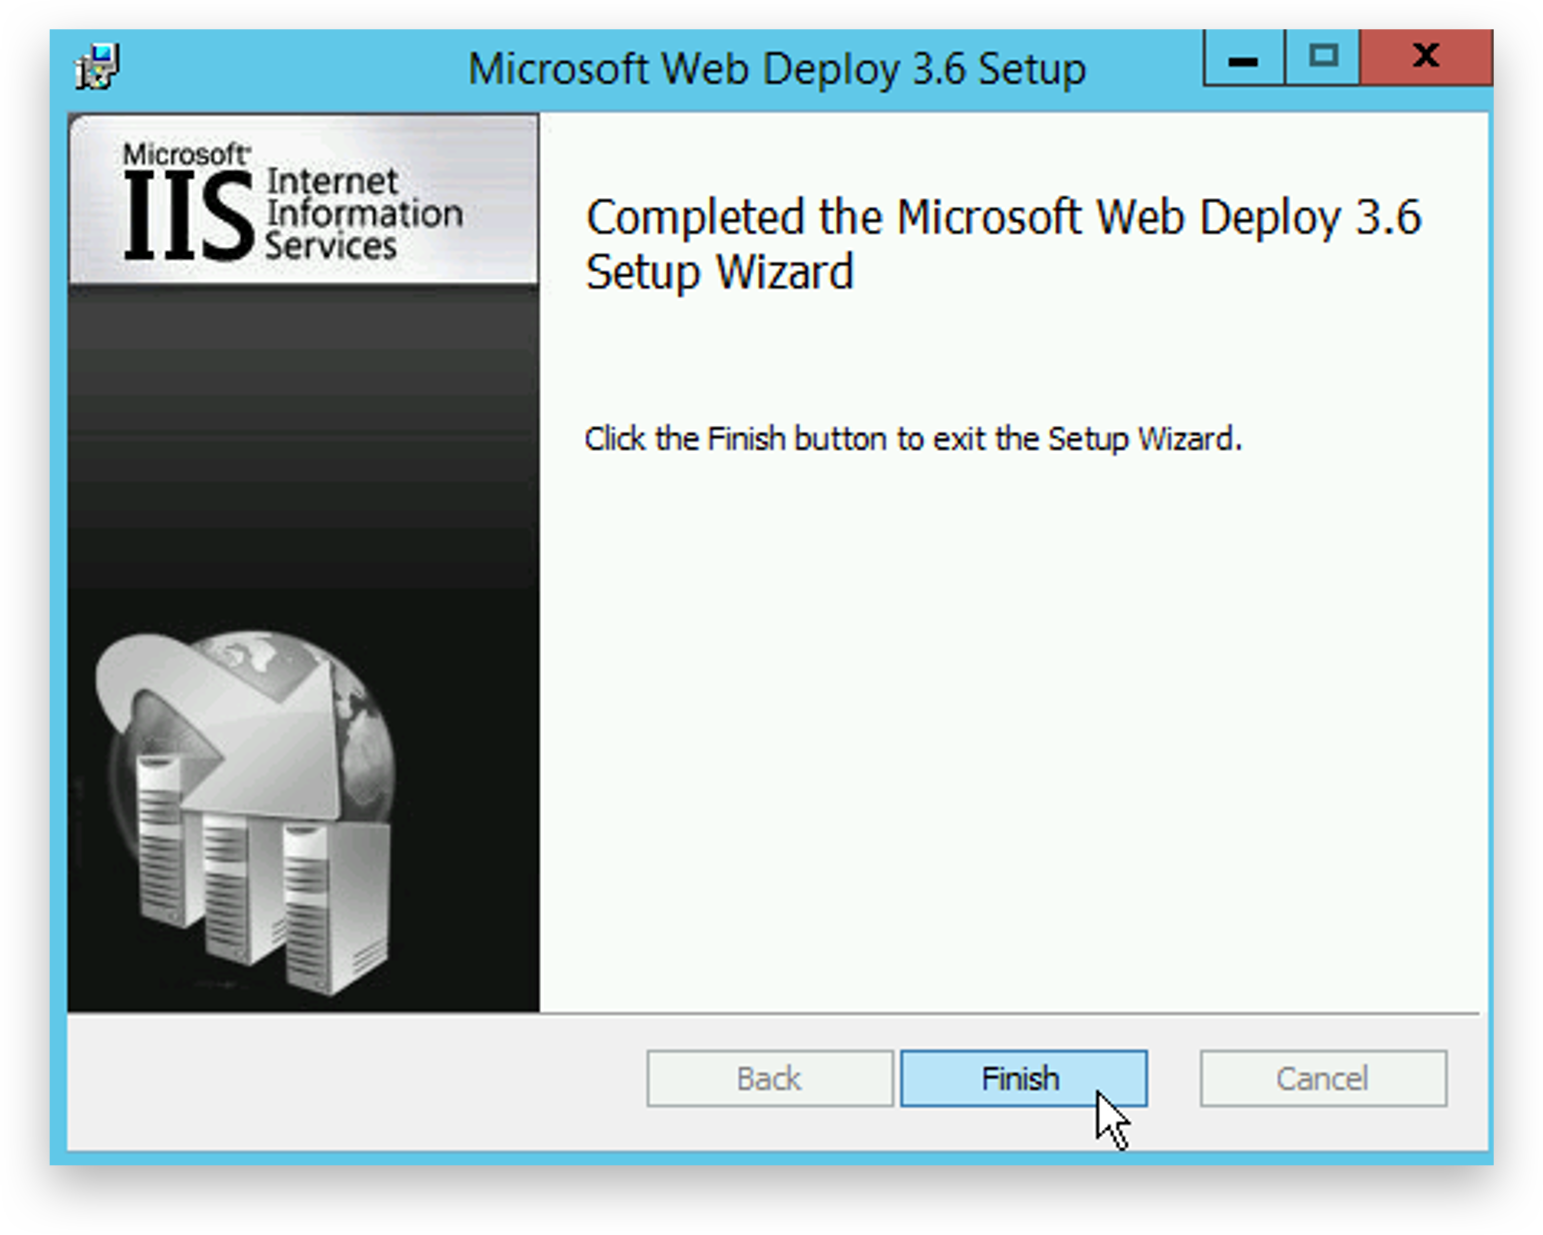
Task: Click the small 'Microsoft' text above IIS
Action: coord(185,154)
